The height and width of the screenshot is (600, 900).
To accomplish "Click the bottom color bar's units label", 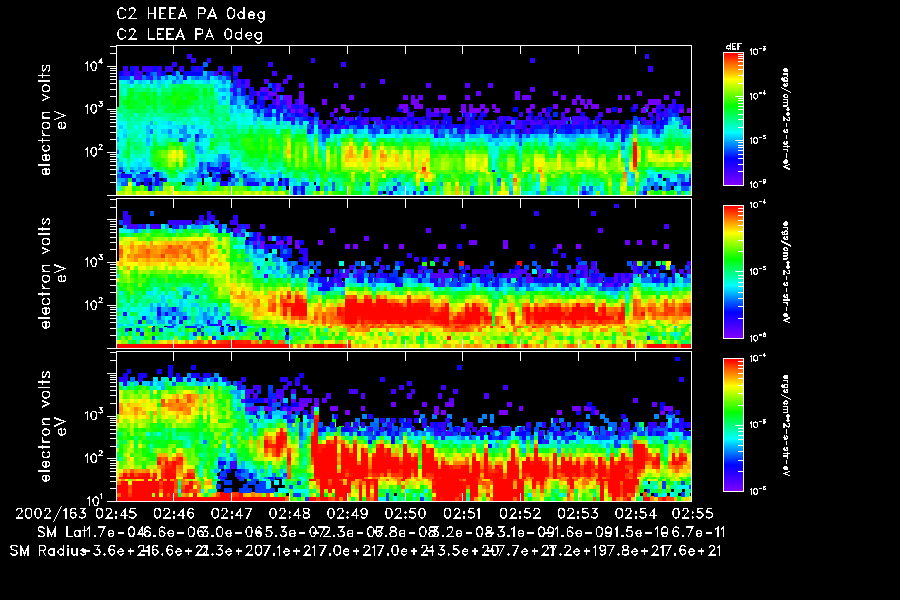I will pos(786,425).
